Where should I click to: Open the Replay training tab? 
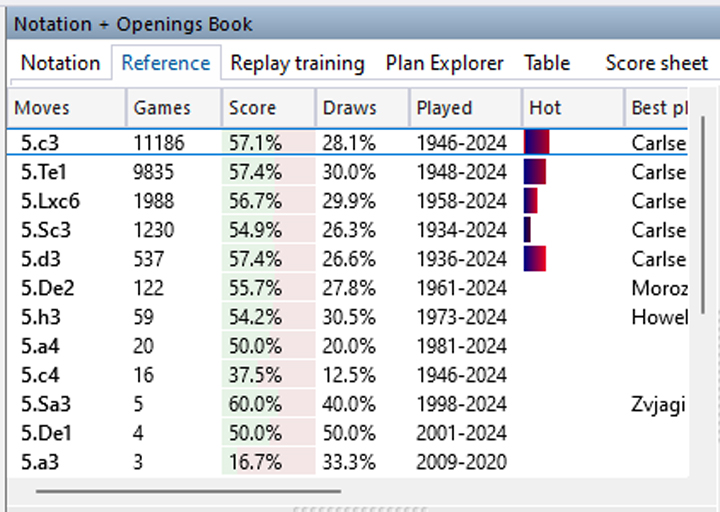pyautogui.click(x=297, y=63)
